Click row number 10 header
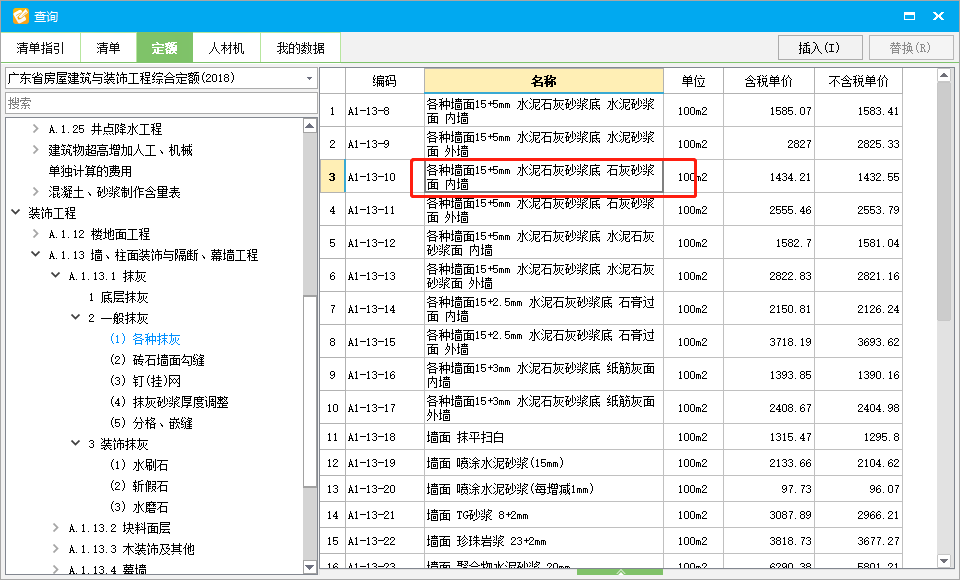The width and height of the screenshot is (960, 580). coord(332,408)
